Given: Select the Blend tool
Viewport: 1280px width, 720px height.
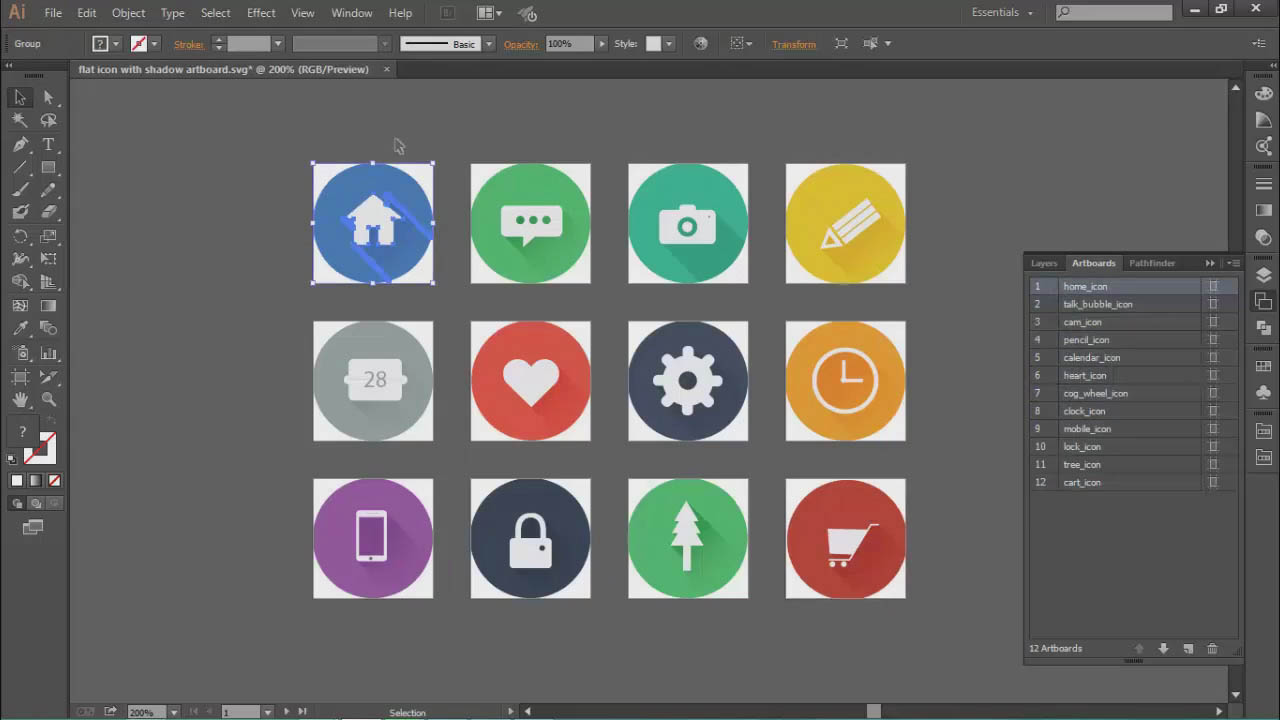Looking at the screenshot, I should [48, 329].
